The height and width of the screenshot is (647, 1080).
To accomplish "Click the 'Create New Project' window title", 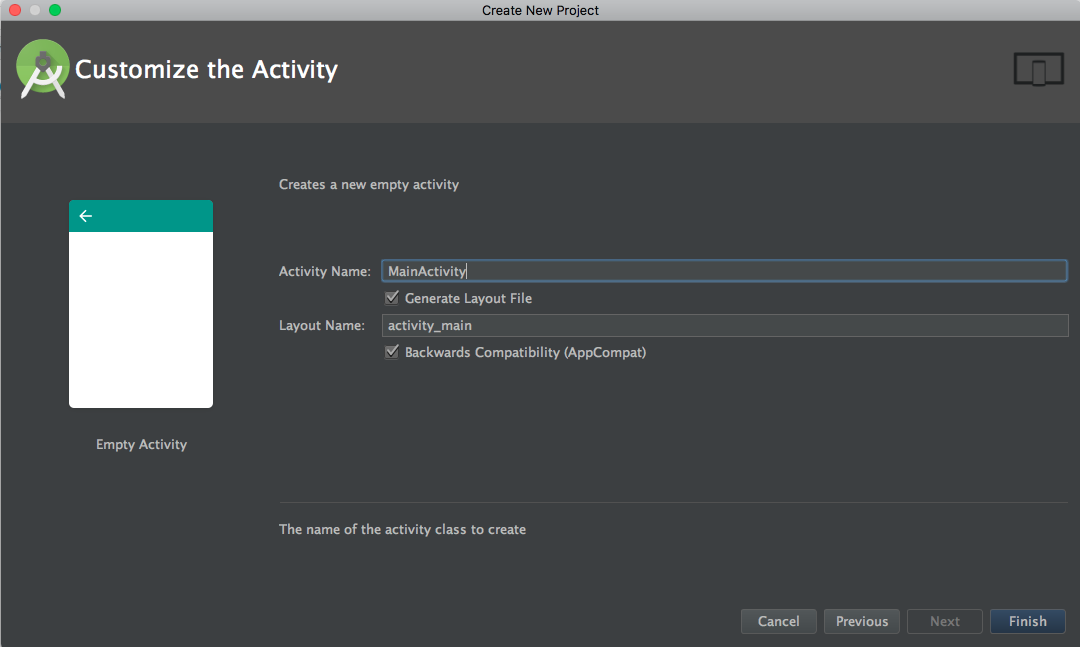I will (x=540, y=10).
